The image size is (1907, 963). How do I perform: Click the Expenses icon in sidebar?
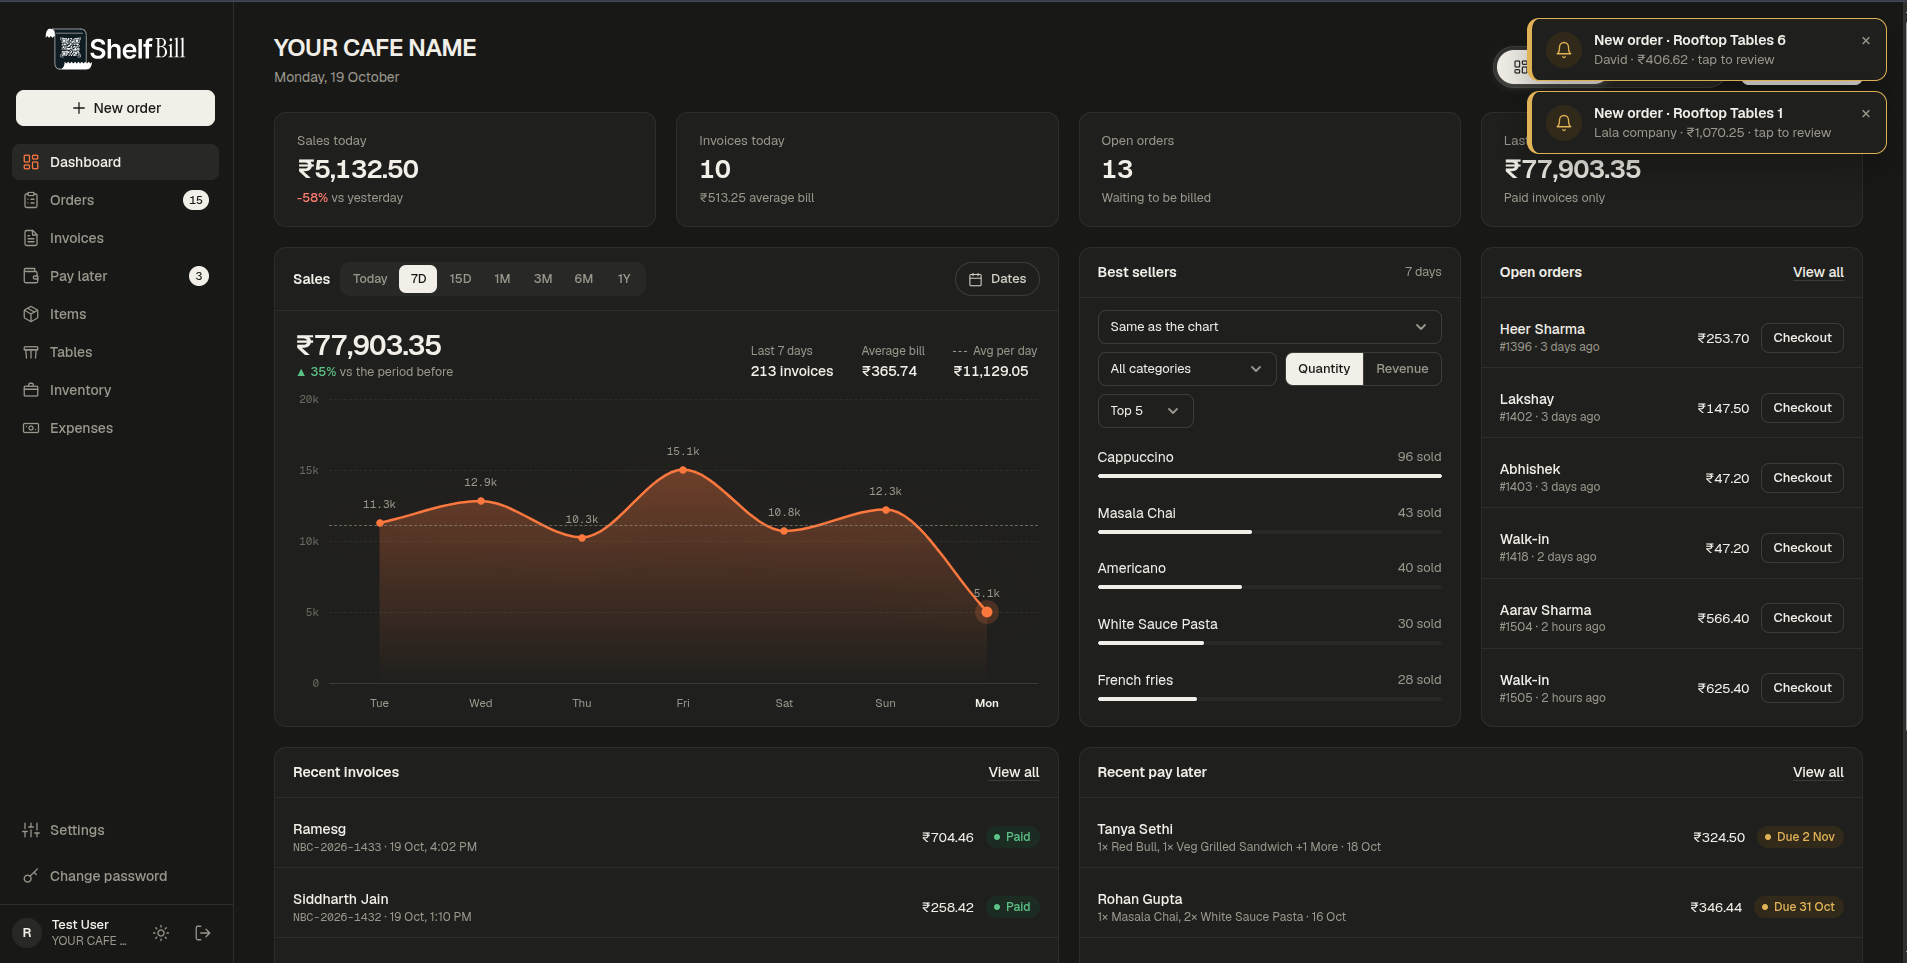31,428
